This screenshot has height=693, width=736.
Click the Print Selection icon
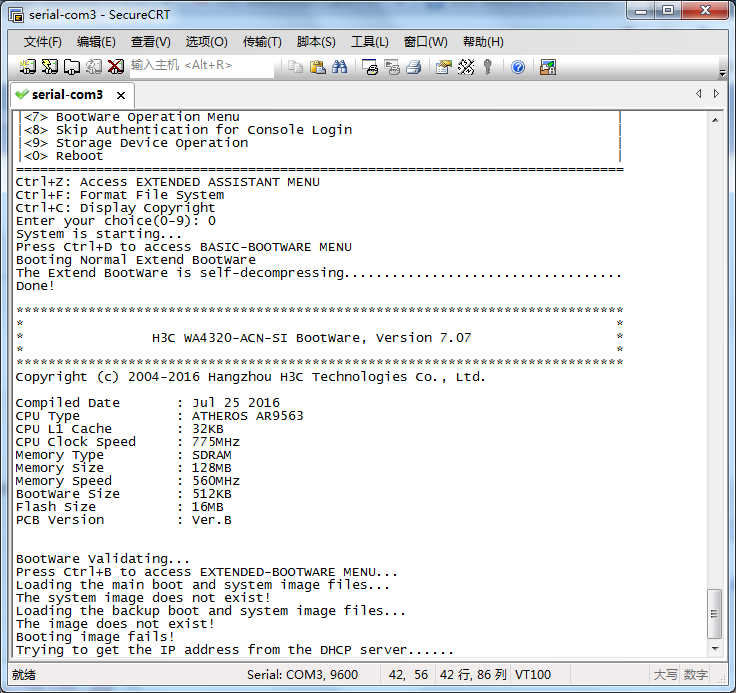pos(392,67)
